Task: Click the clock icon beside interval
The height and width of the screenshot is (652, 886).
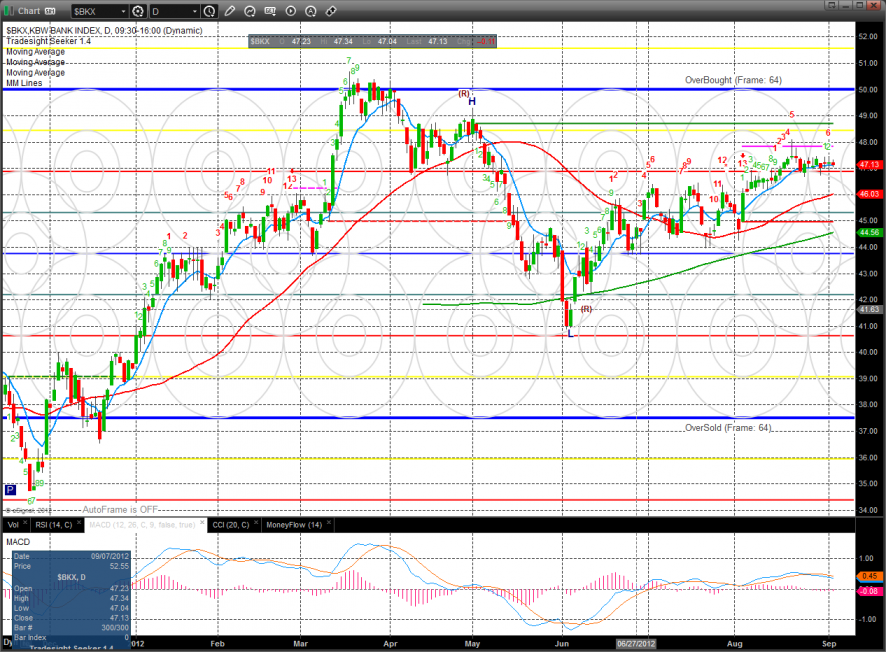Action: [x=209, y=11]
